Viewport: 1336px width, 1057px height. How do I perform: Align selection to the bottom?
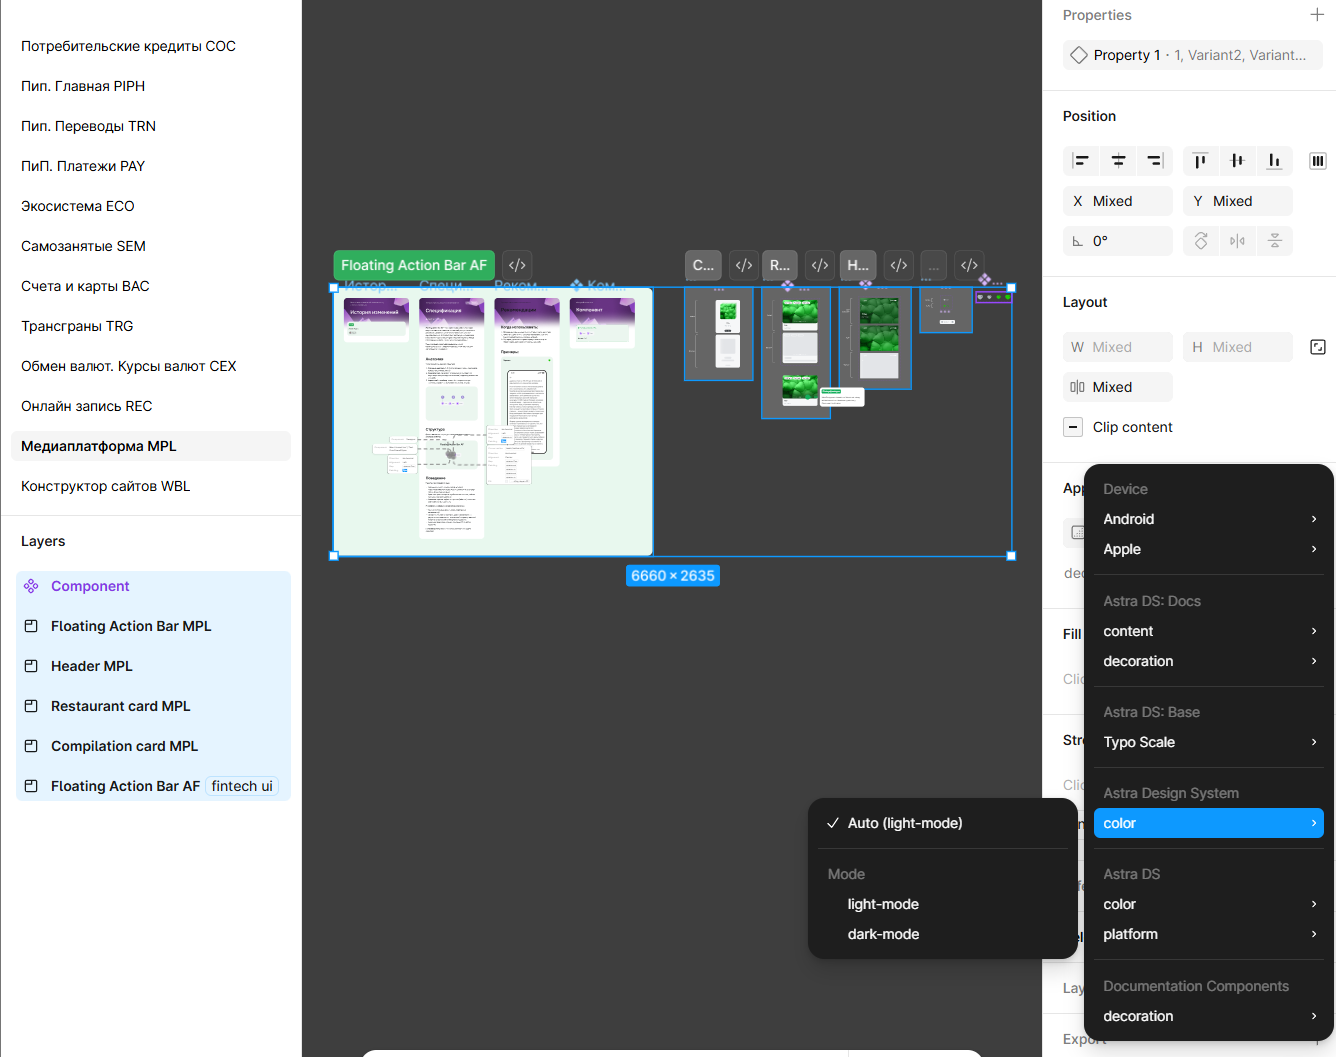(1275, 161)
